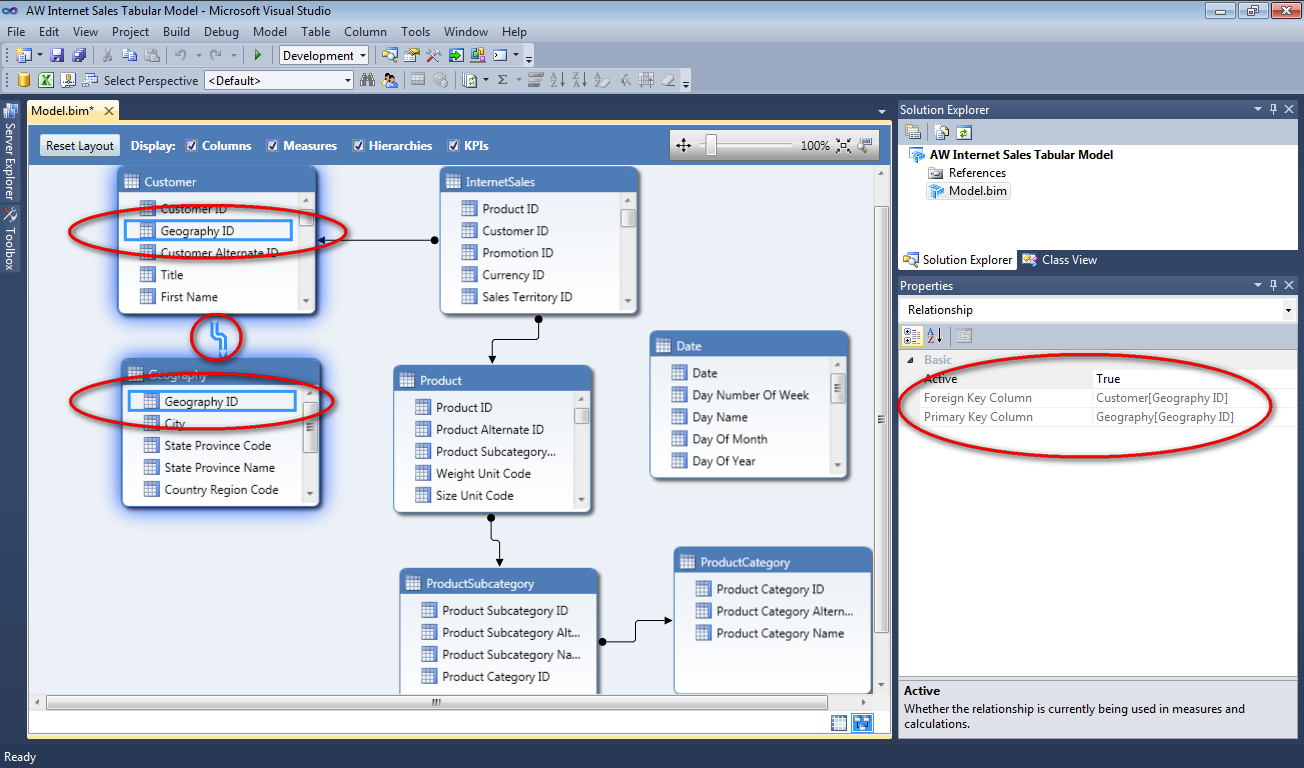Image resolution: width=1304 pixels, height=768 pixels.
Task: Click the diagram vertical scrollbar
Action: click(x=881, y=420)
